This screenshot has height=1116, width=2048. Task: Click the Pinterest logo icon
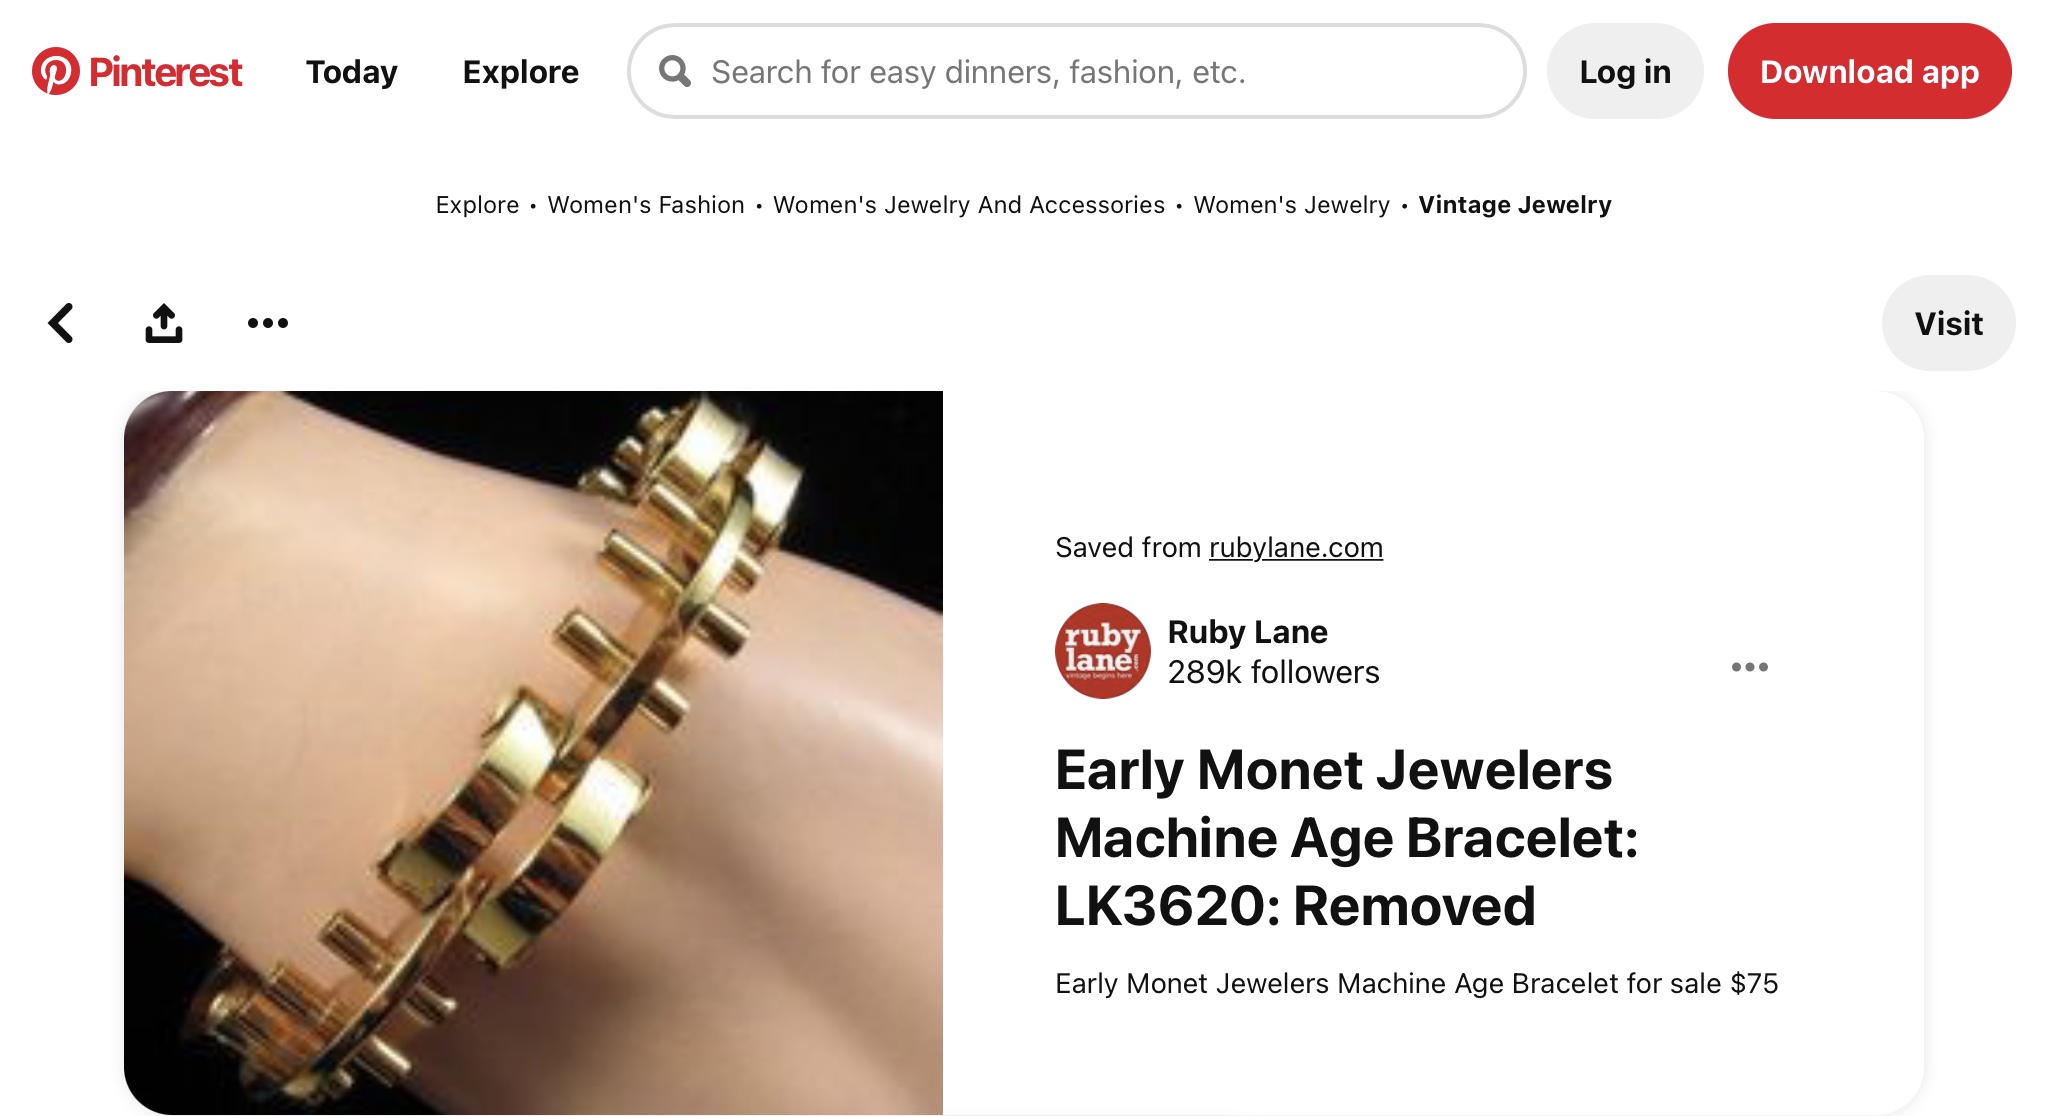pos(56,71)
